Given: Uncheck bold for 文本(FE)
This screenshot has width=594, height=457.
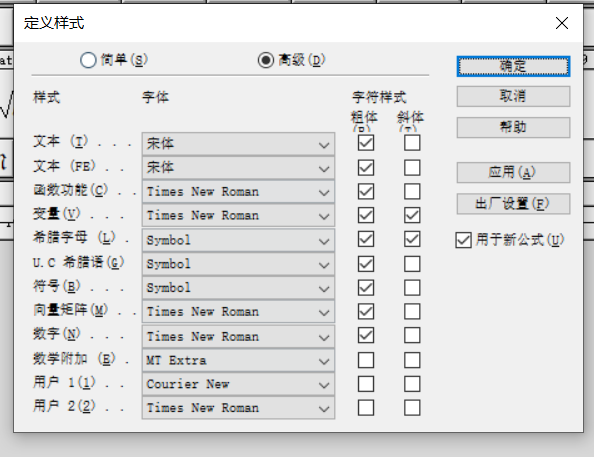Looking at the screenshot, I should pyautogui.click(x=366, y=167).
